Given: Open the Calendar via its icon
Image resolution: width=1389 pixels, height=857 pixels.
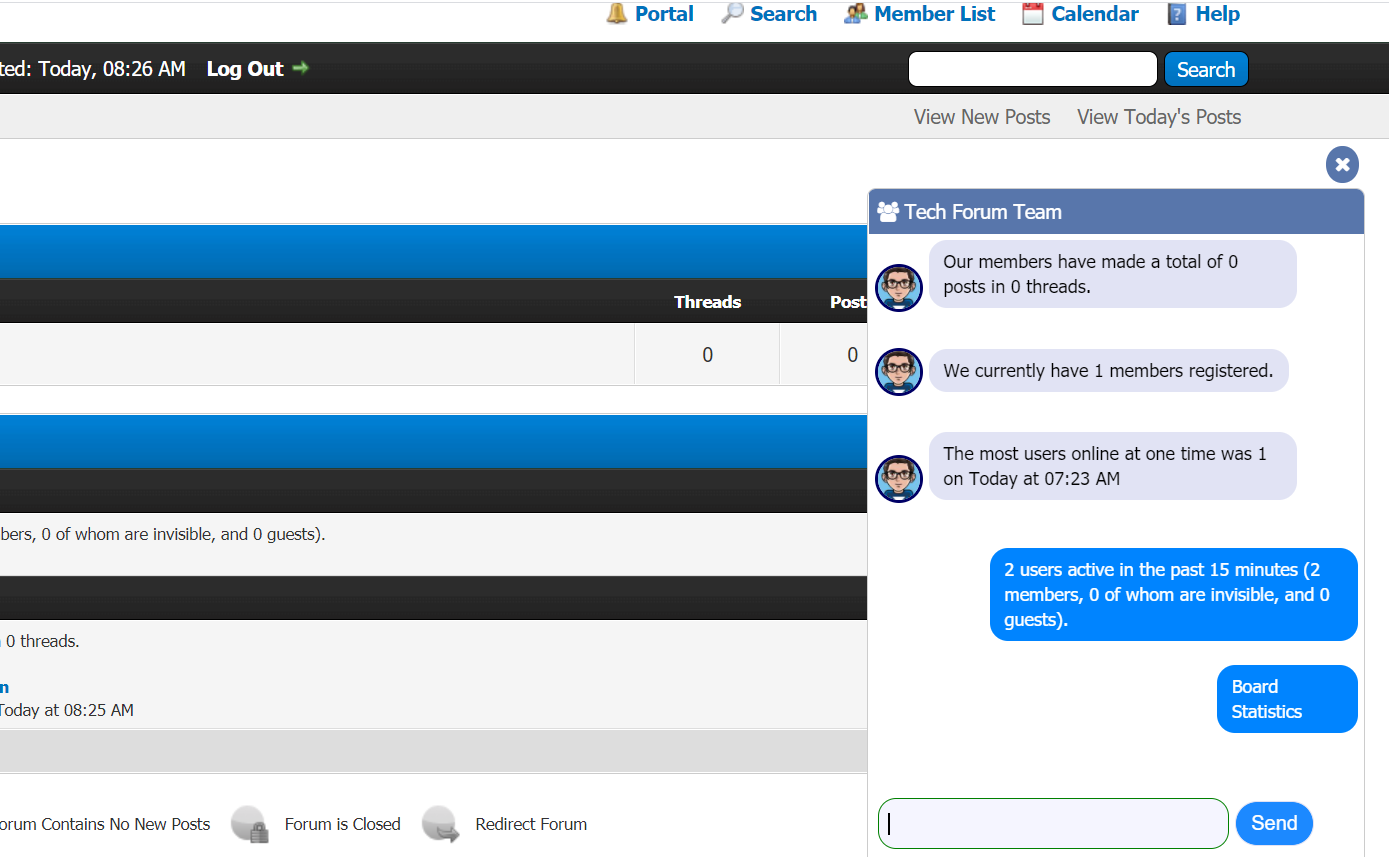Looking at the screenshot, I should [1033, 14].
